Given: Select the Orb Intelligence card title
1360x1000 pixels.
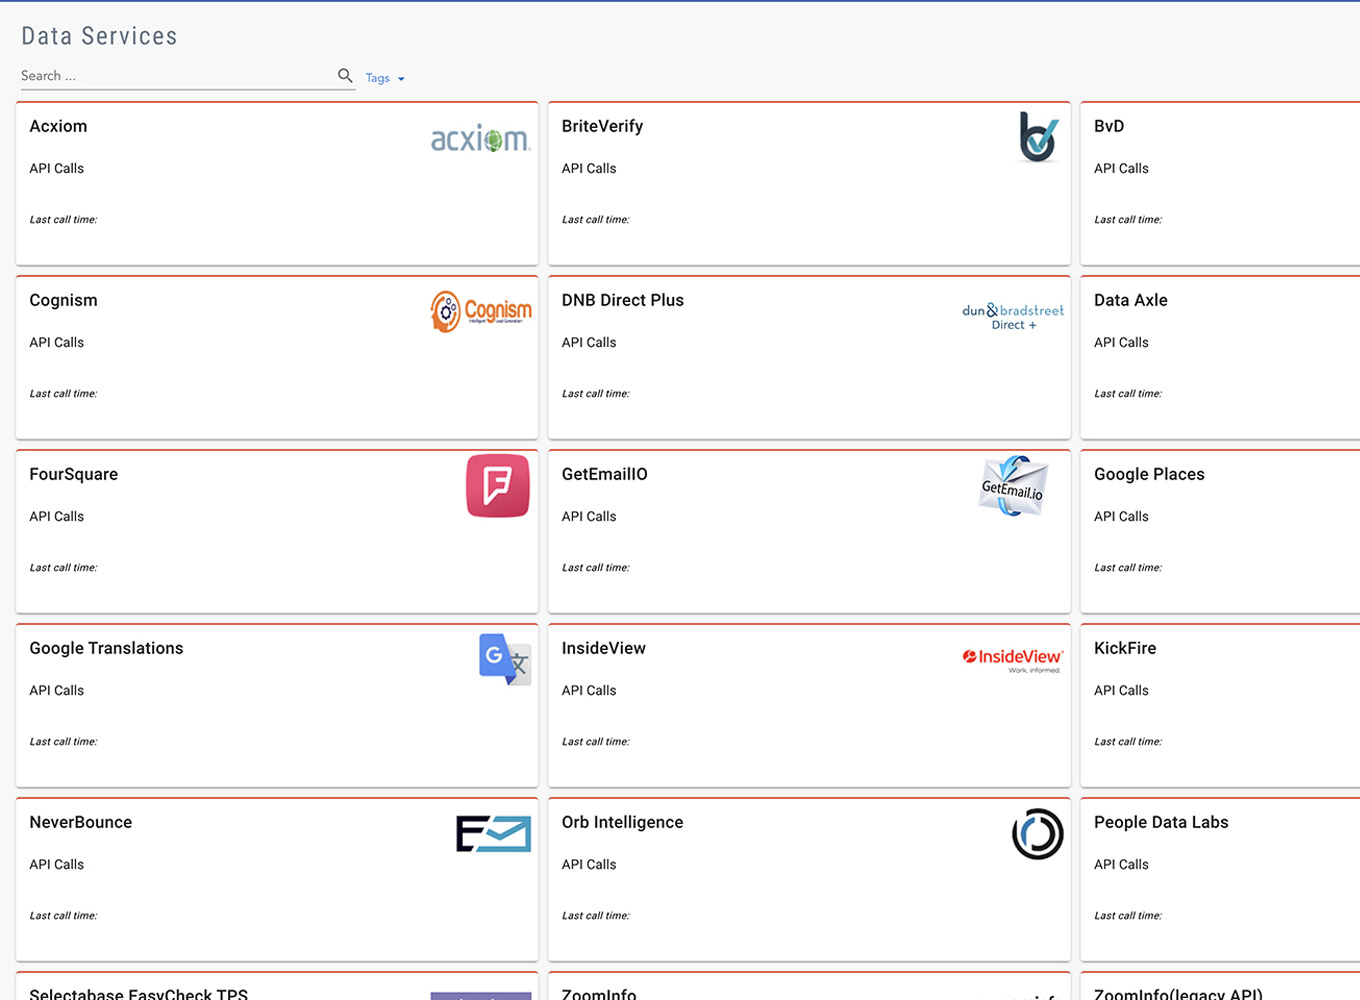Looking at the screenshot, I should (623, 822).
